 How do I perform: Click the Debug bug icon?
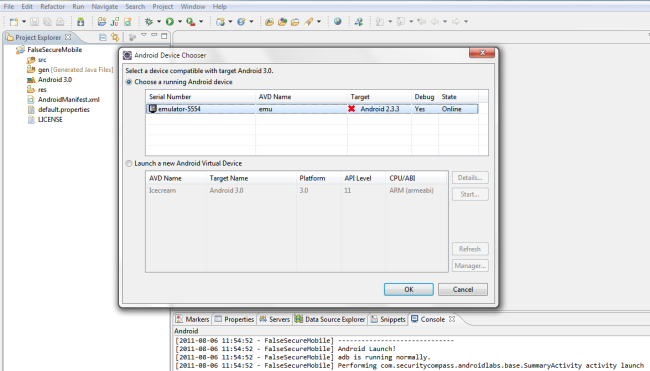[148, 22]
